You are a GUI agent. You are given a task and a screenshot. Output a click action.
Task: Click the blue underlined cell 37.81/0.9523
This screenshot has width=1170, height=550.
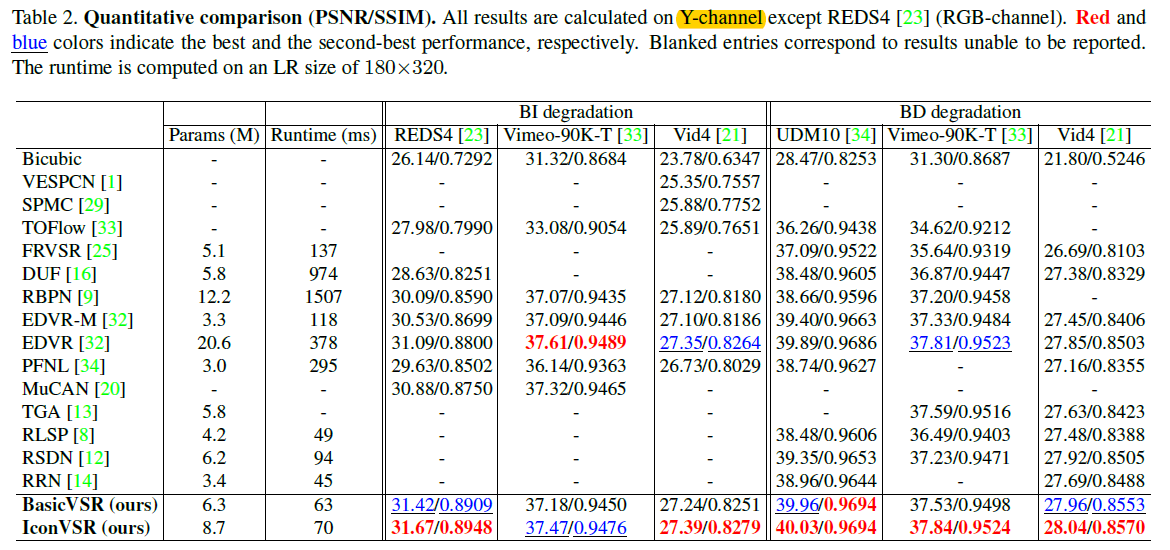[959, 343]
